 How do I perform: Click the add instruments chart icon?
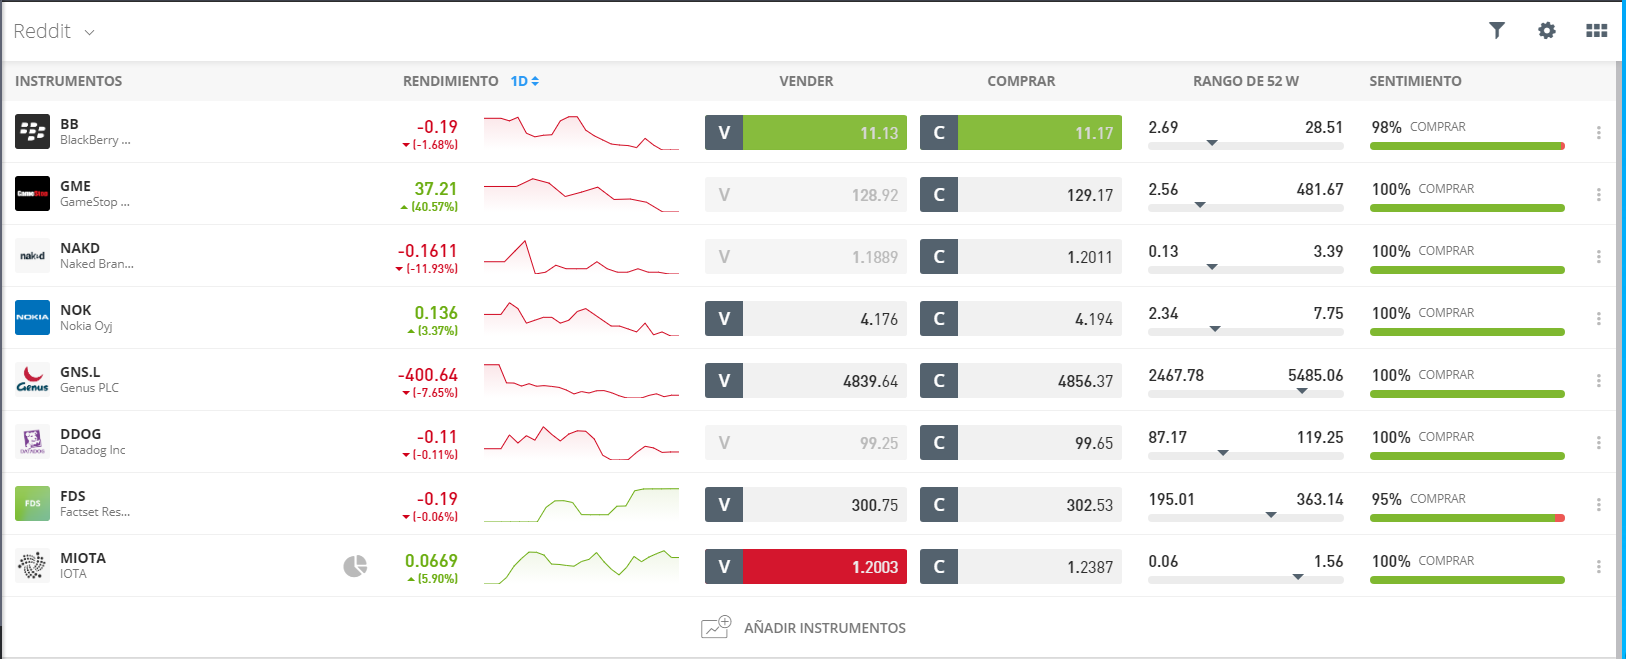(716, 627)
